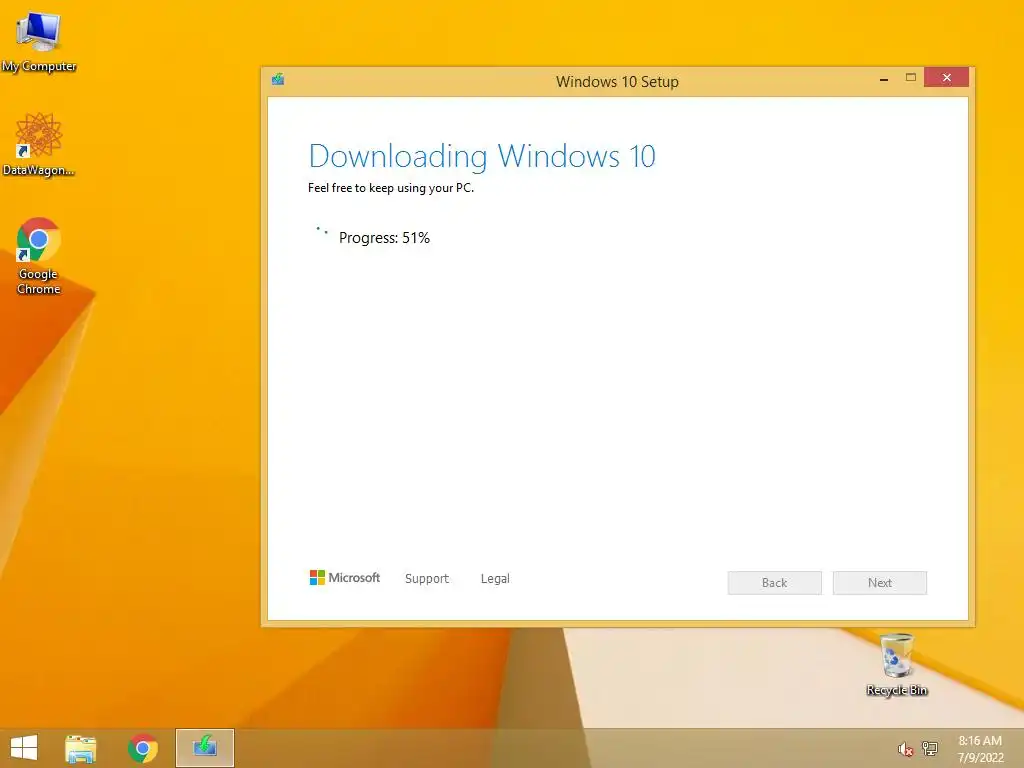Launch Chrome from the taskbar
This screenshot has height=768, width=1024.
(142, 748)
